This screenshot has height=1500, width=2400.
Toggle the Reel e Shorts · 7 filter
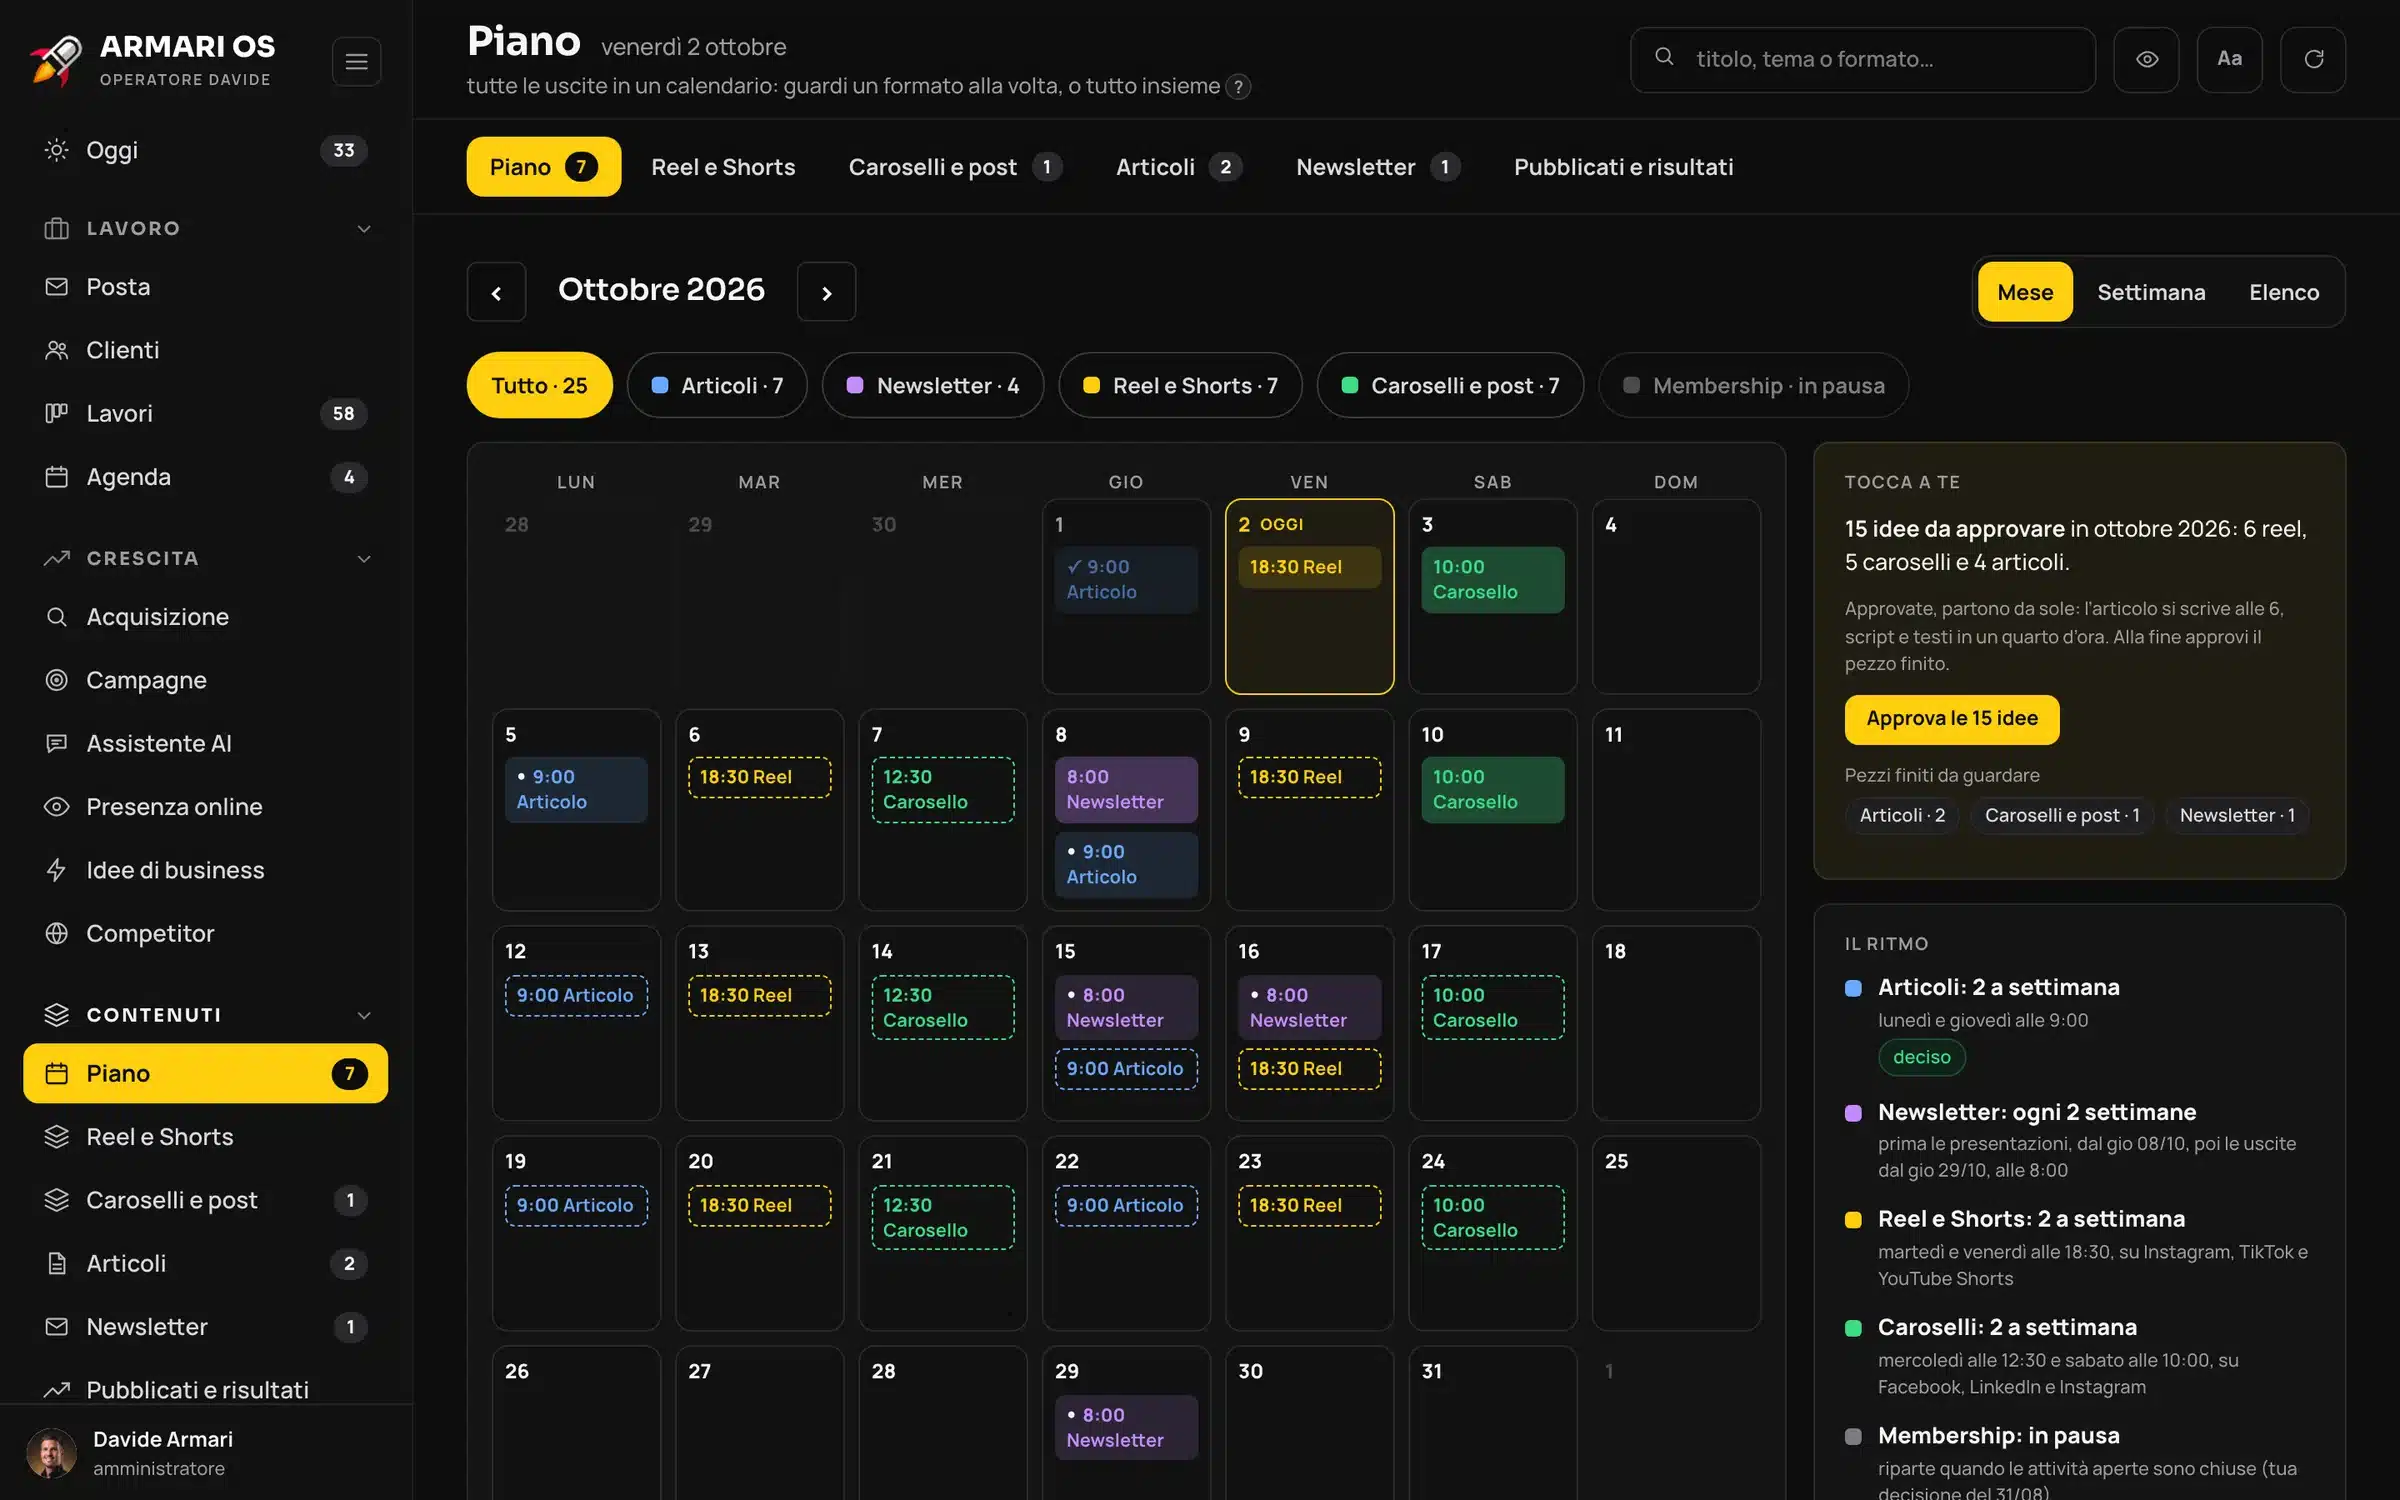1180,385
